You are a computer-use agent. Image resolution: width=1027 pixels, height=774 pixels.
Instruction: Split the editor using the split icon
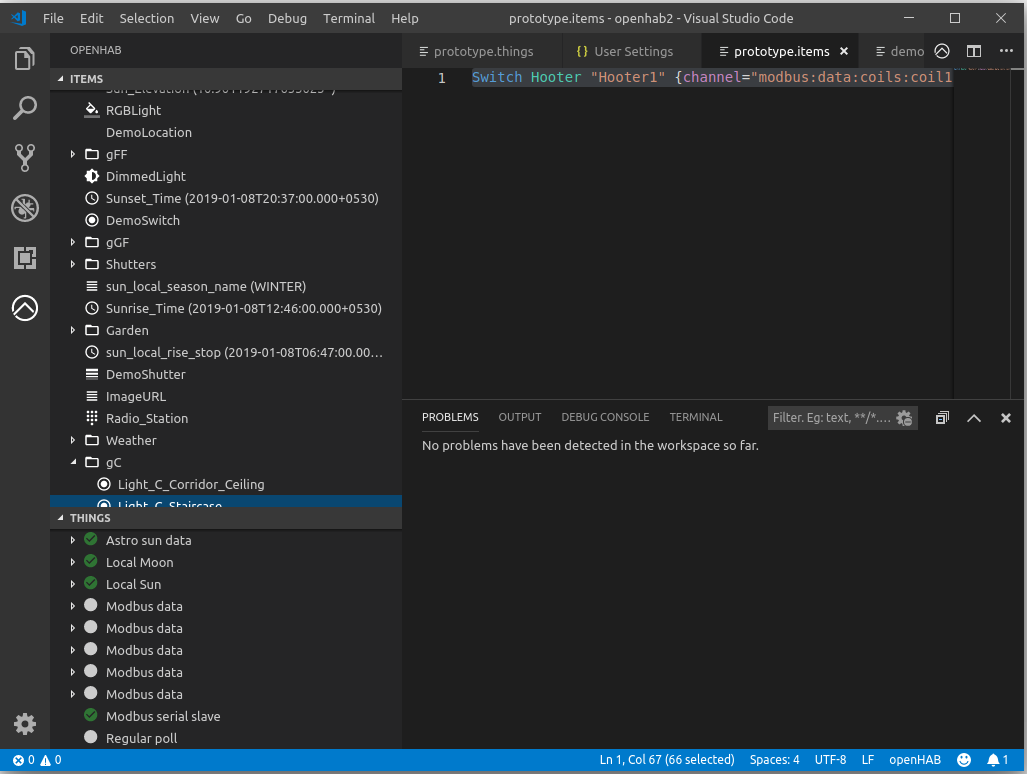click(973, 50)
